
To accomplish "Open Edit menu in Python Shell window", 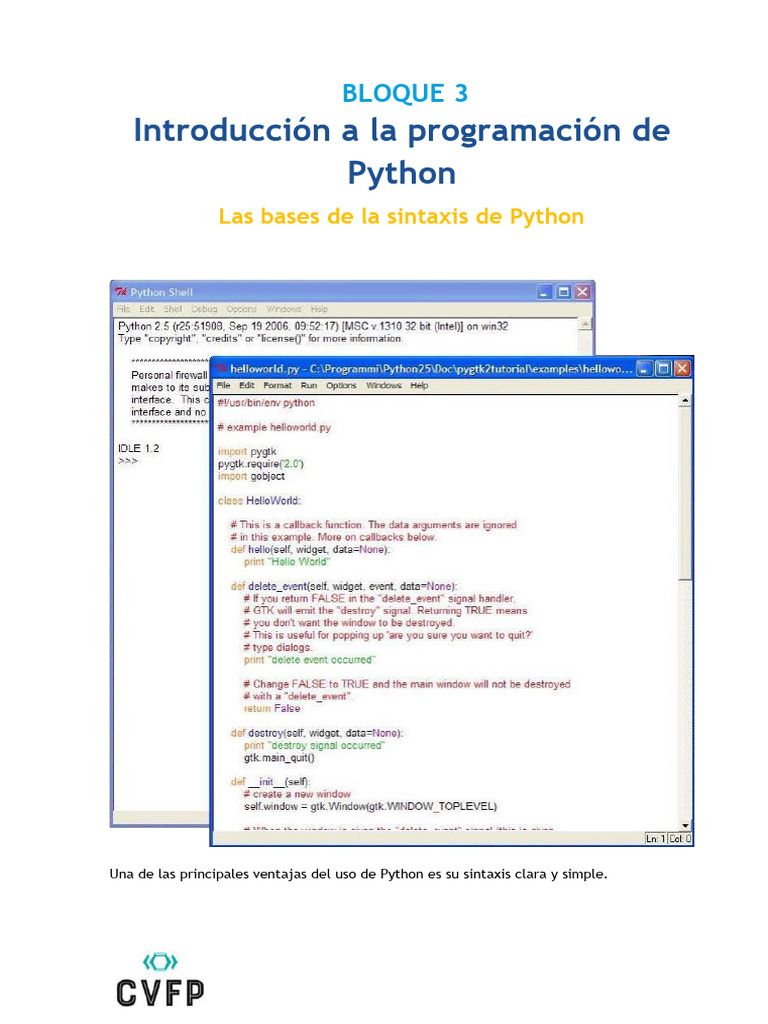I will click(146, 309).
